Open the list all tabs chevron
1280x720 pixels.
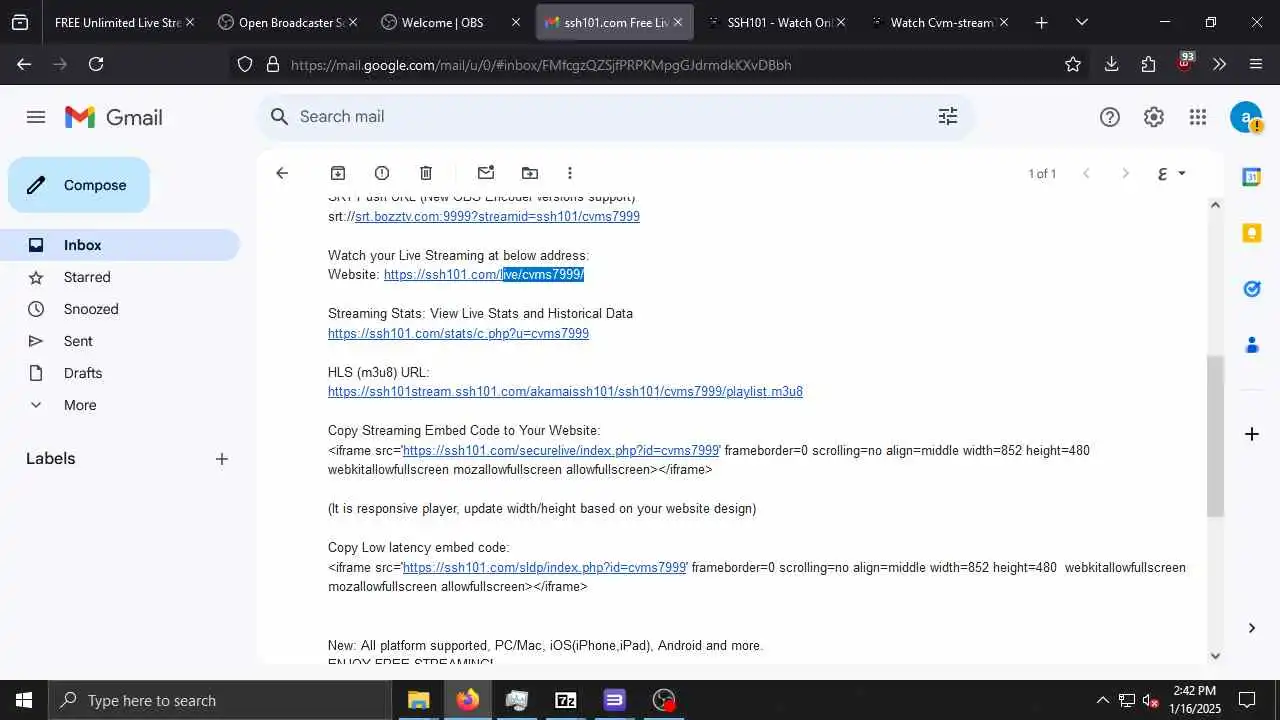(x=1082, y=22)
